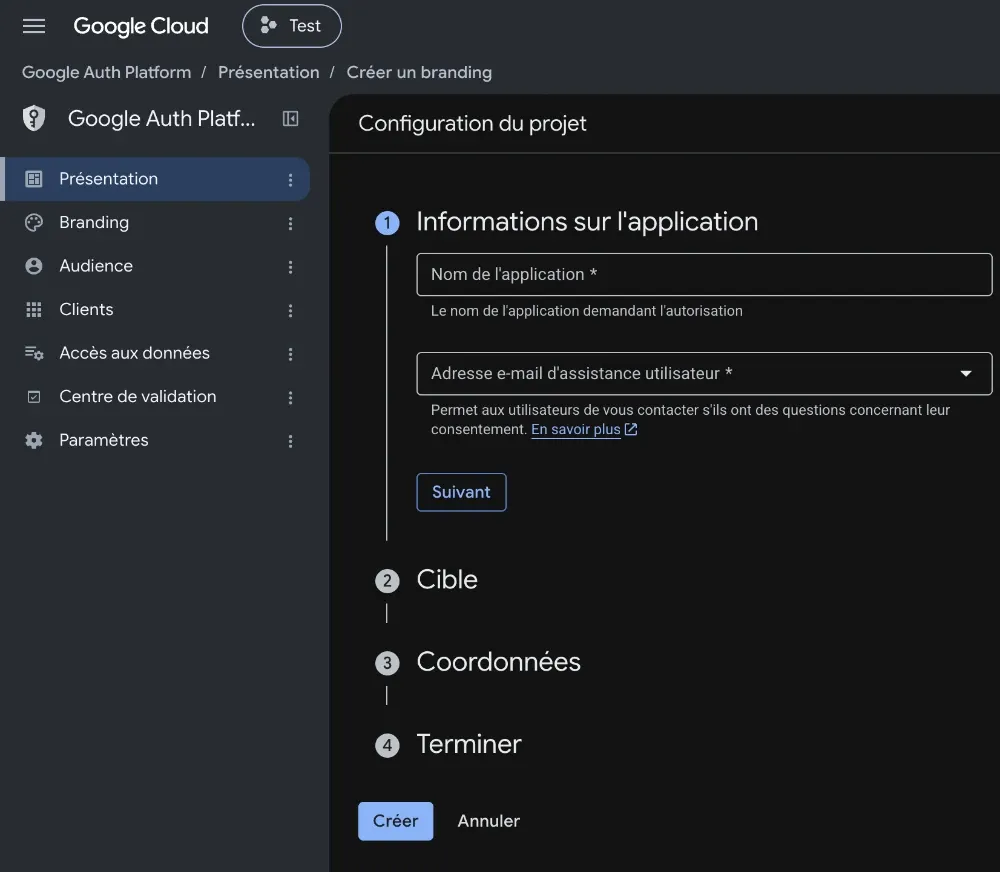Click the Google Auth Platf... sidebar title

click(161, 119)
